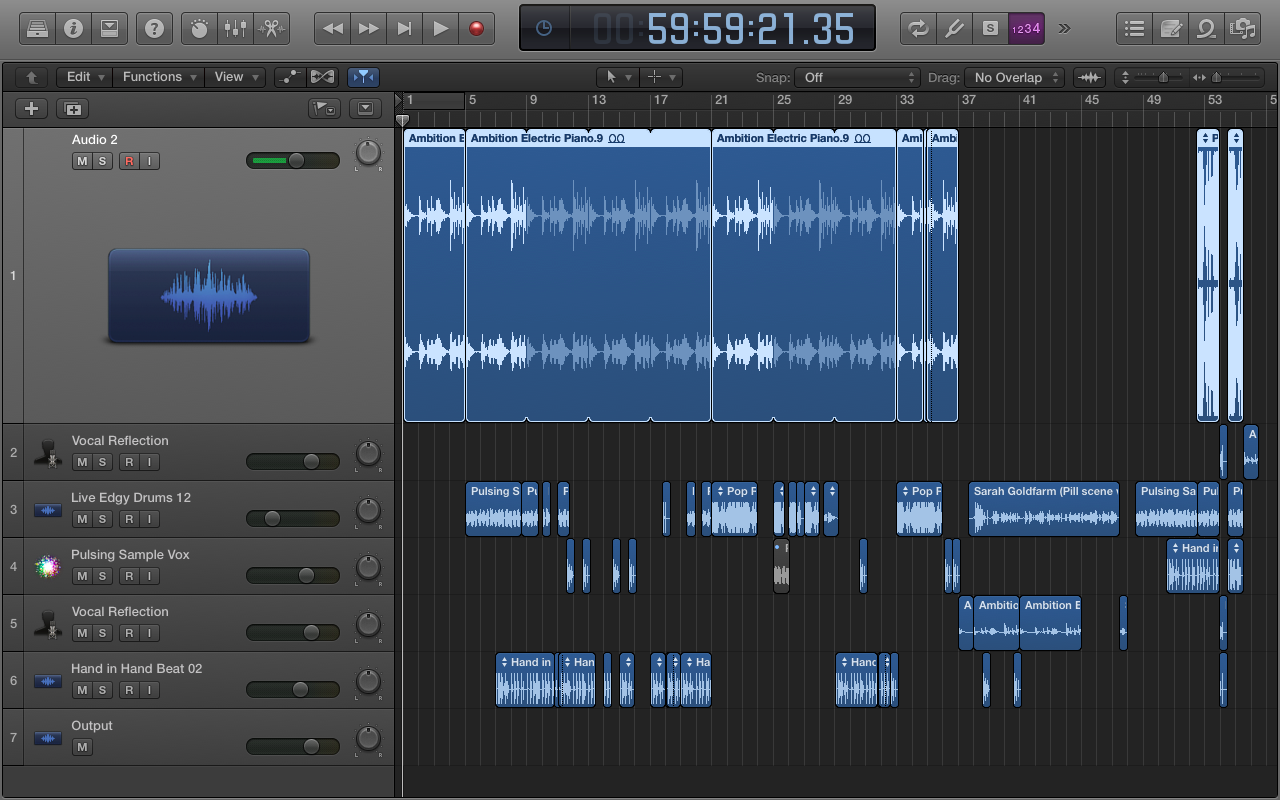Viewport: 1280px width, 800px height.
Task: Click the Audio 2 volume slider
Action: point(293,161)
